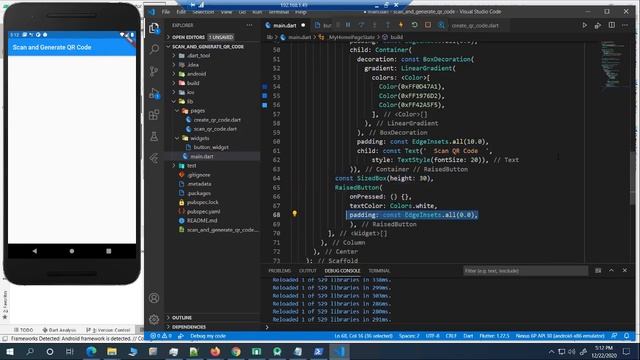Stop the debug session
The height and width of the screenshot is (360, 640).
[x=428, y=25]
